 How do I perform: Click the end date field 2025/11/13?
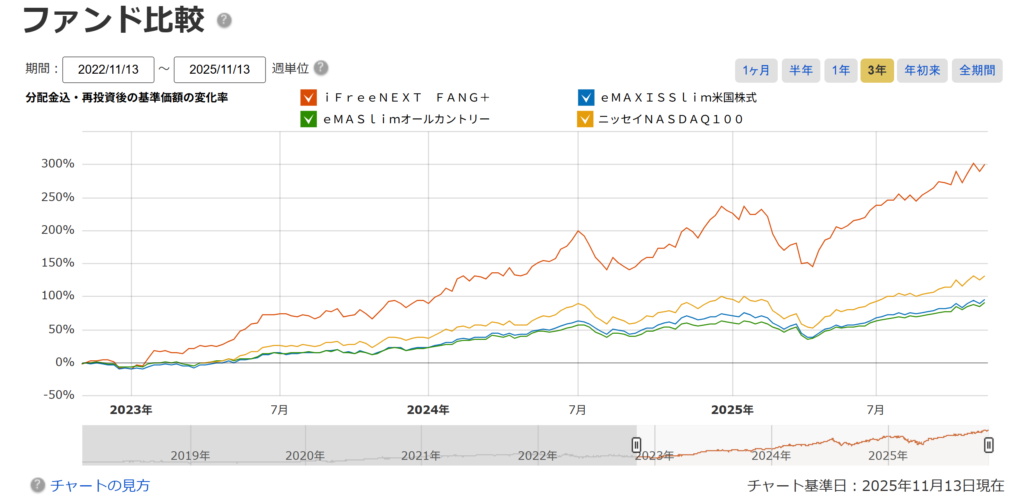pyautogui.click(x=220, y=69)
